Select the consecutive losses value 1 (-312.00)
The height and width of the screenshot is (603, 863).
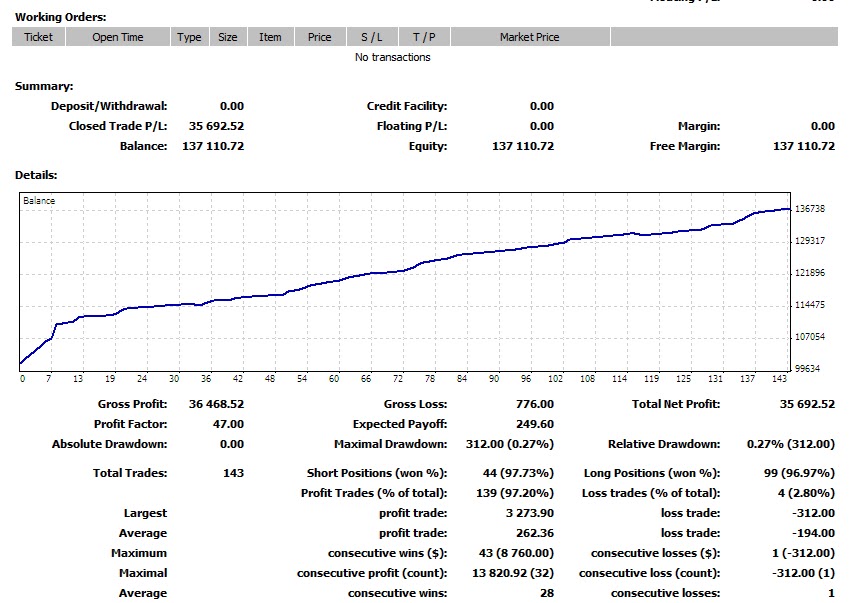pos(804,553)
